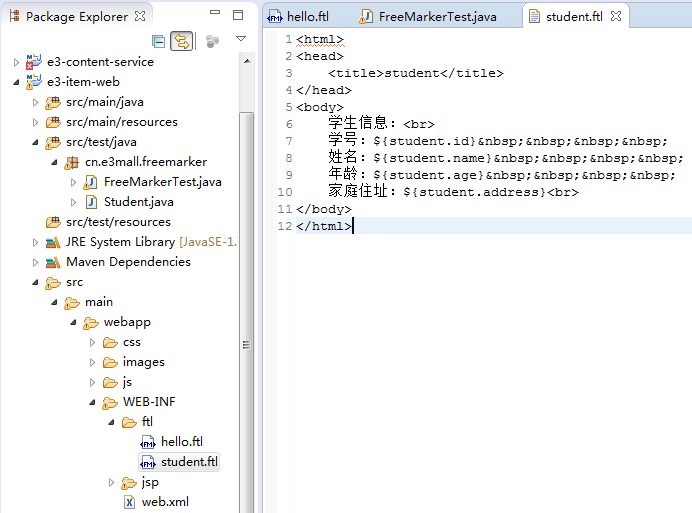Click the Package Explorer scroll-up arrow
Screen dimensions: 692x513
[x=247, y=61]
